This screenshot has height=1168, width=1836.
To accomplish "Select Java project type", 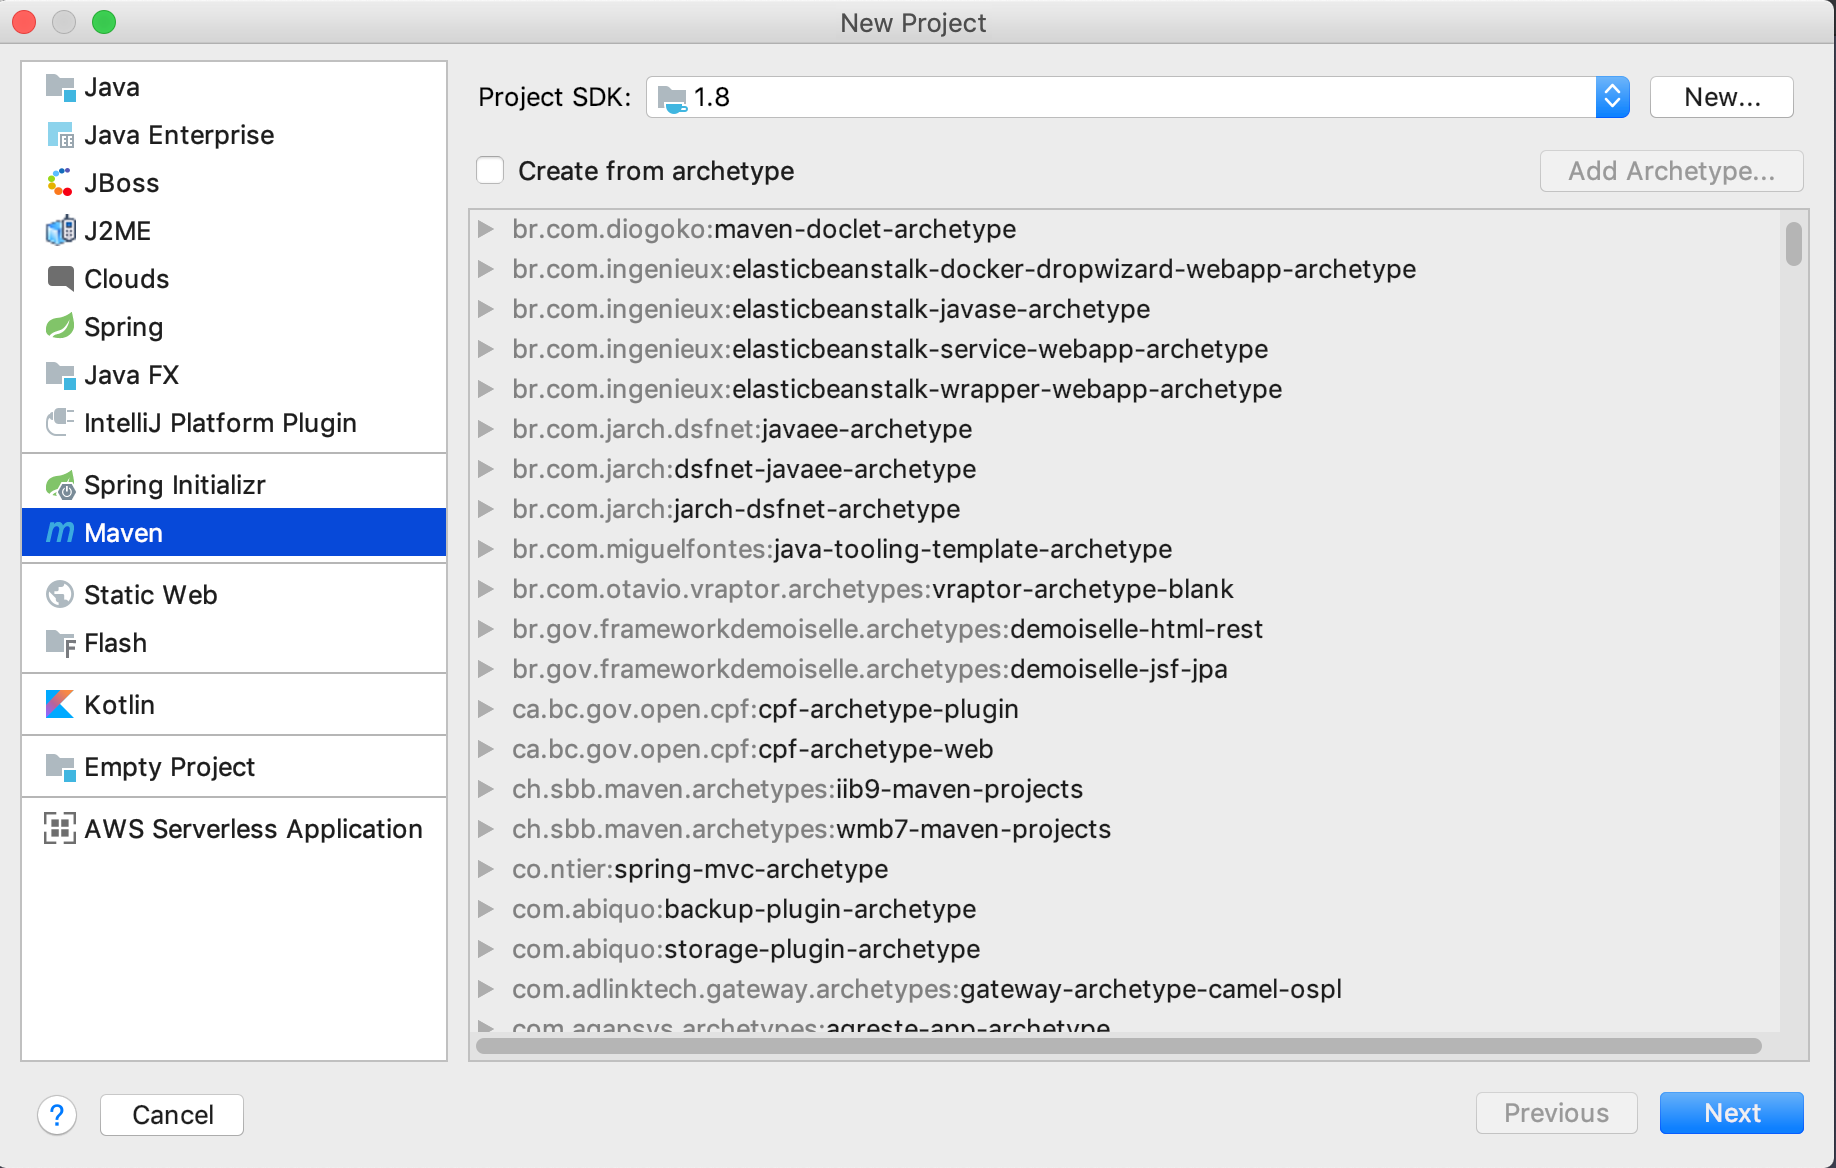I will (x=234, y=87).
